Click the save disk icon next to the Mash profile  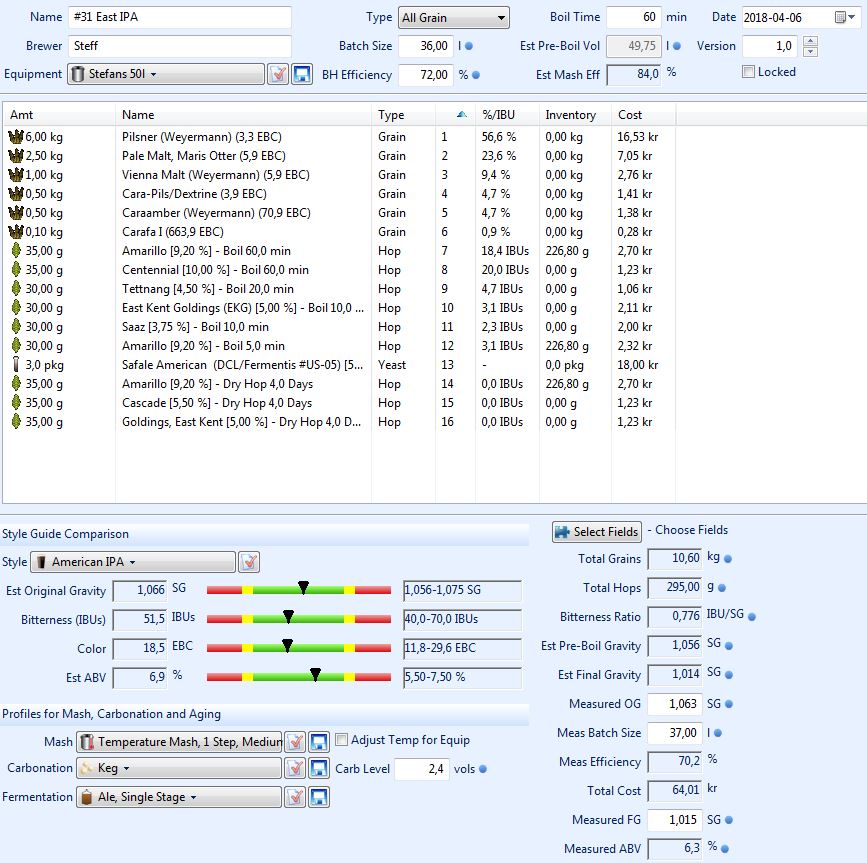tap(319, 741)
